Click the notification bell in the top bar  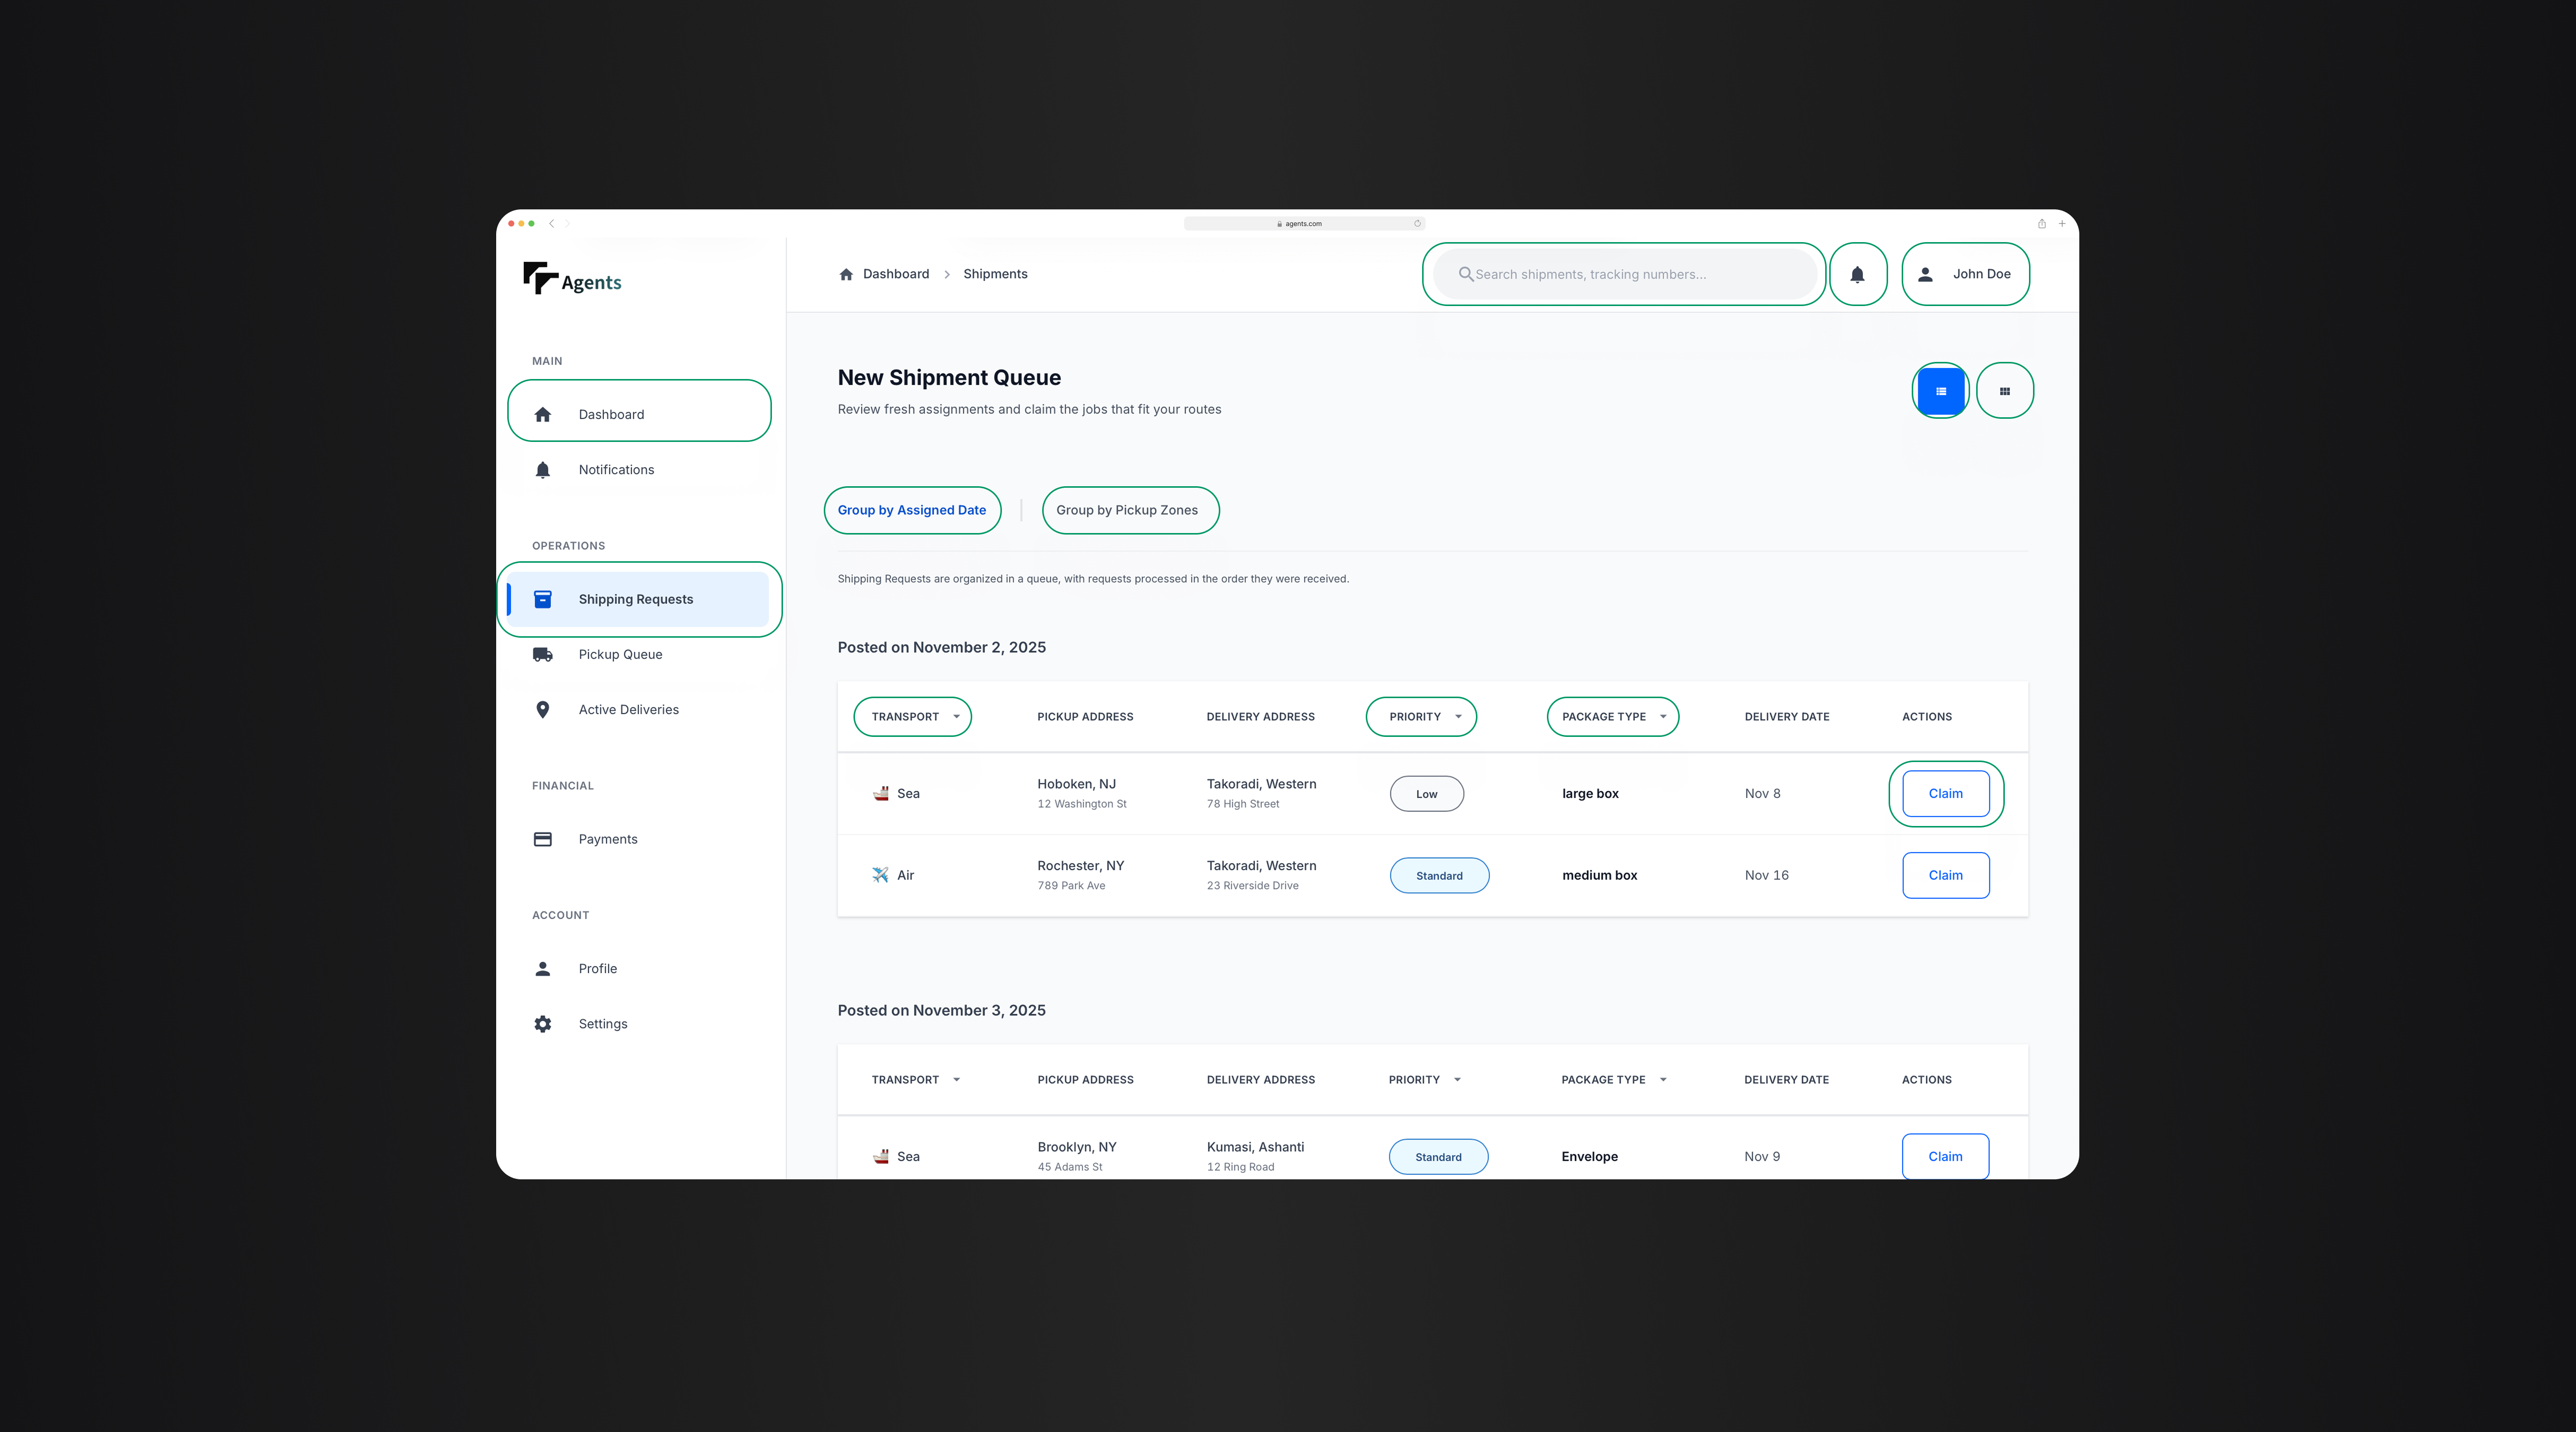pos(1858,274)
